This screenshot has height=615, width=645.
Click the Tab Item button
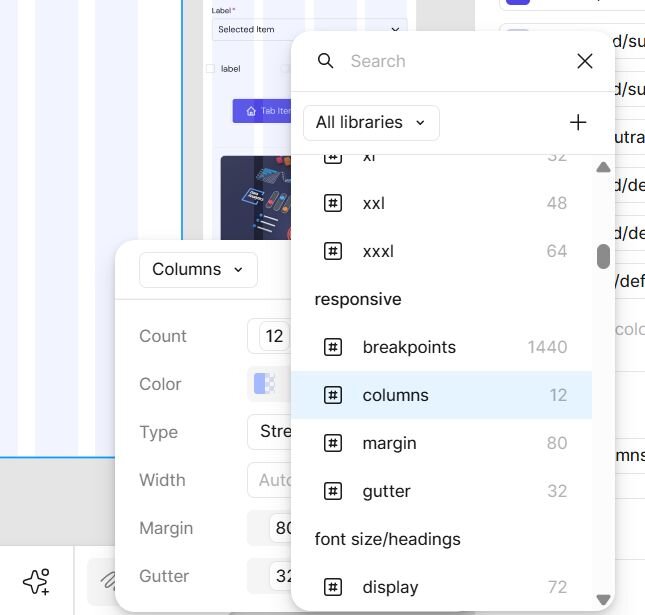262,111
